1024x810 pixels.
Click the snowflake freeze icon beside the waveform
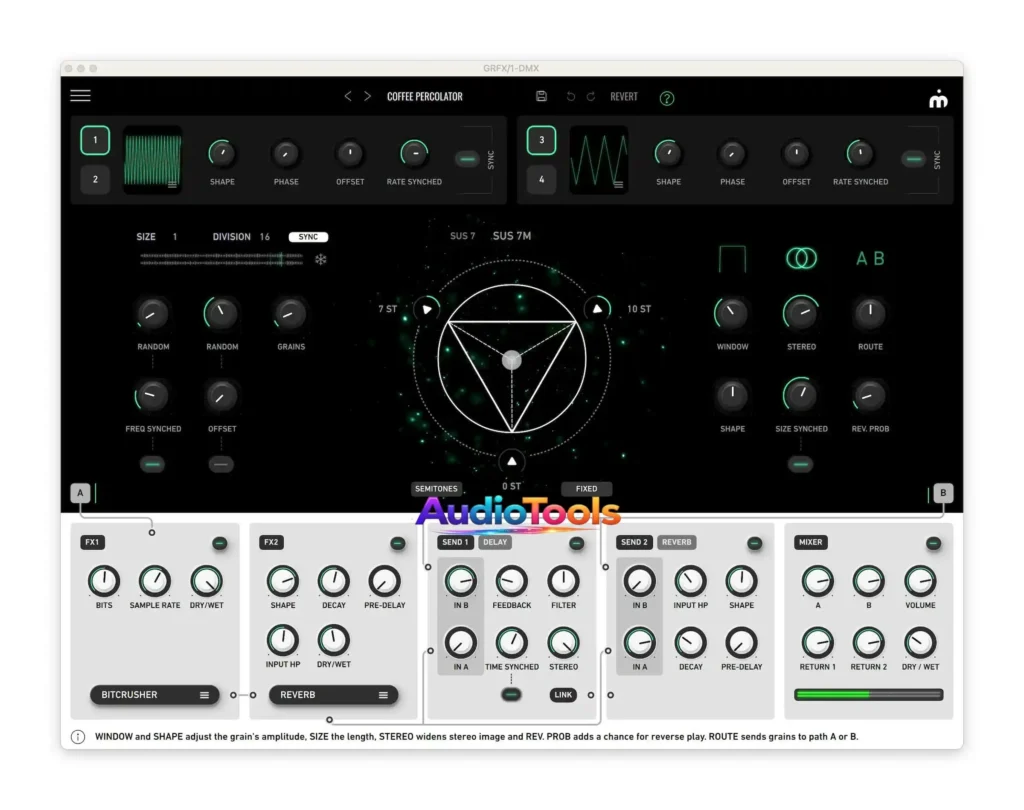point(320,258)
